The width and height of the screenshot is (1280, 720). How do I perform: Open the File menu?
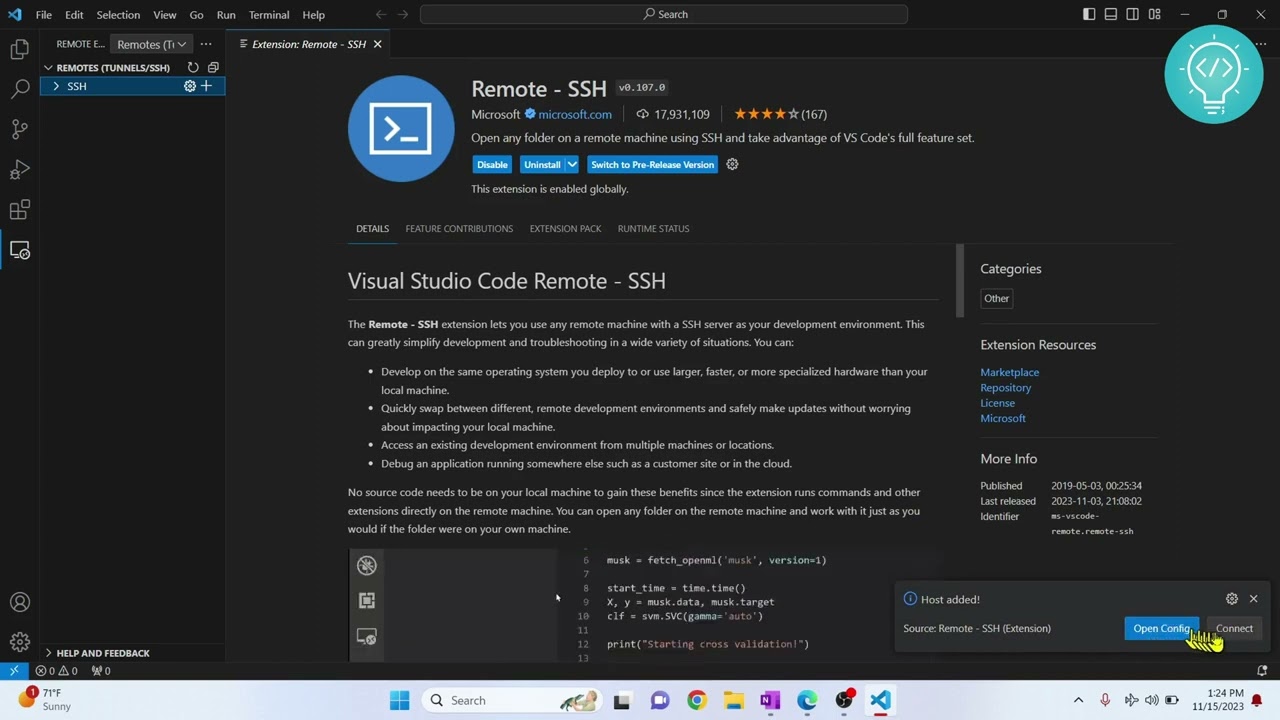coord(44,15)
